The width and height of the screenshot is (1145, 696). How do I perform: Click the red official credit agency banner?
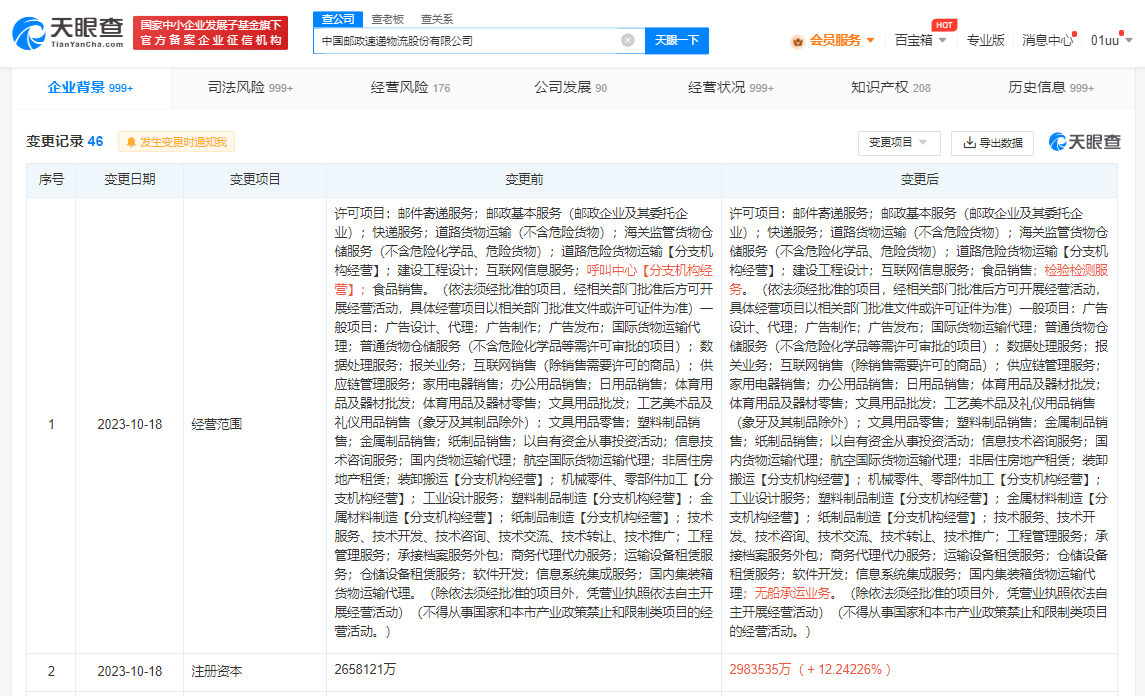click(x=210, y=33)
